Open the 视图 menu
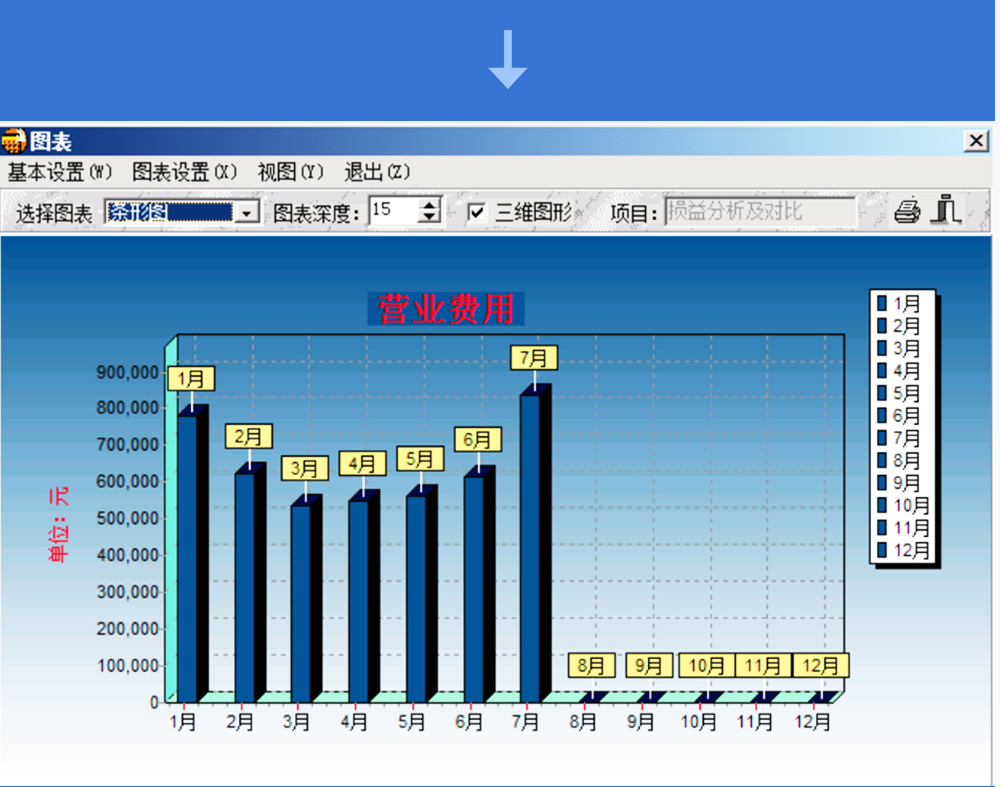 (x=291, y=172)
